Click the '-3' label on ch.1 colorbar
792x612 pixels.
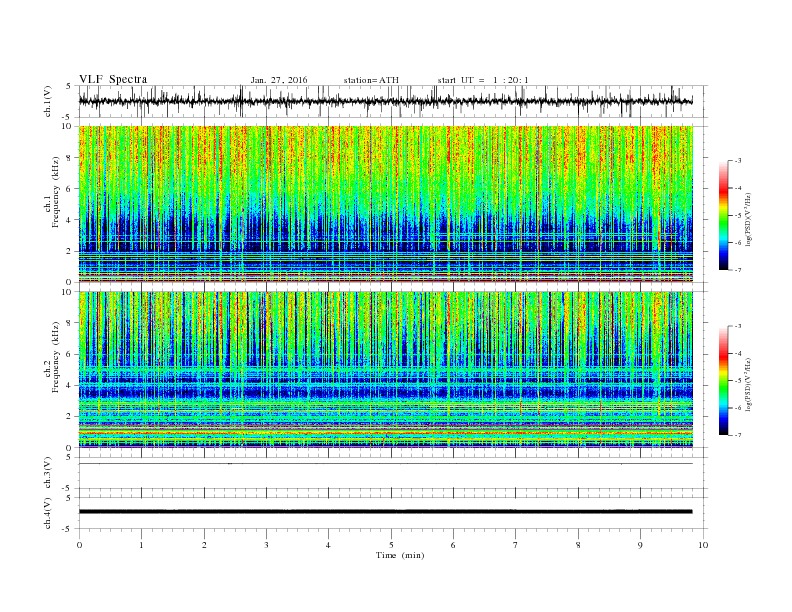738,161
